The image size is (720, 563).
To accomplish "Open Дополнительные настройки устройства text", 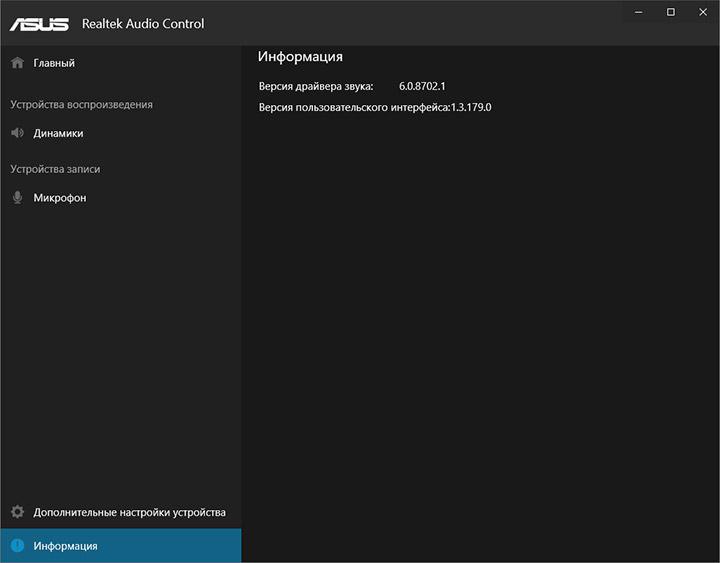I will [x=129, y=512].
